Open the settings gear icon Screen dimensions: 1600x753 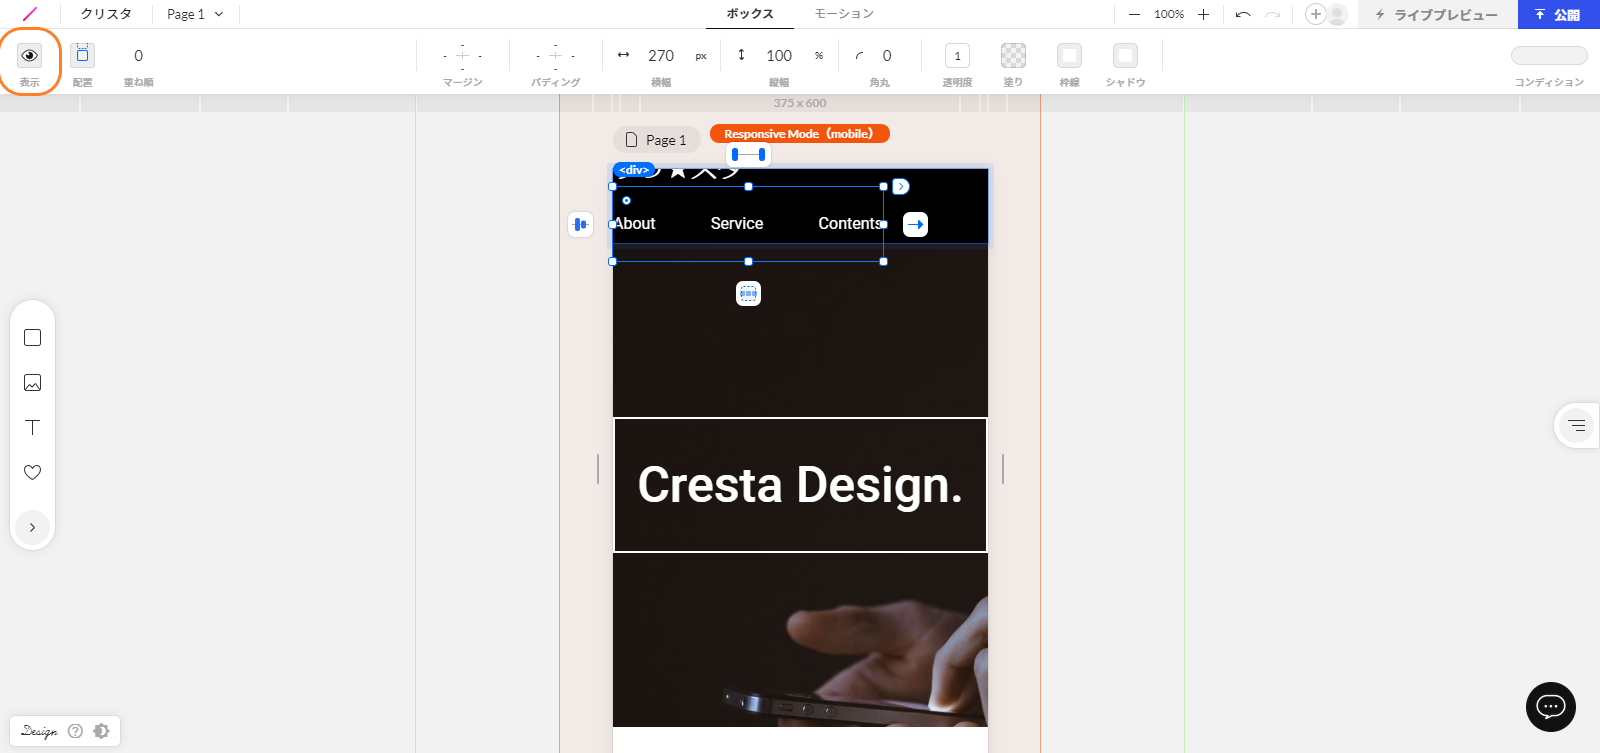coord(101,731)
